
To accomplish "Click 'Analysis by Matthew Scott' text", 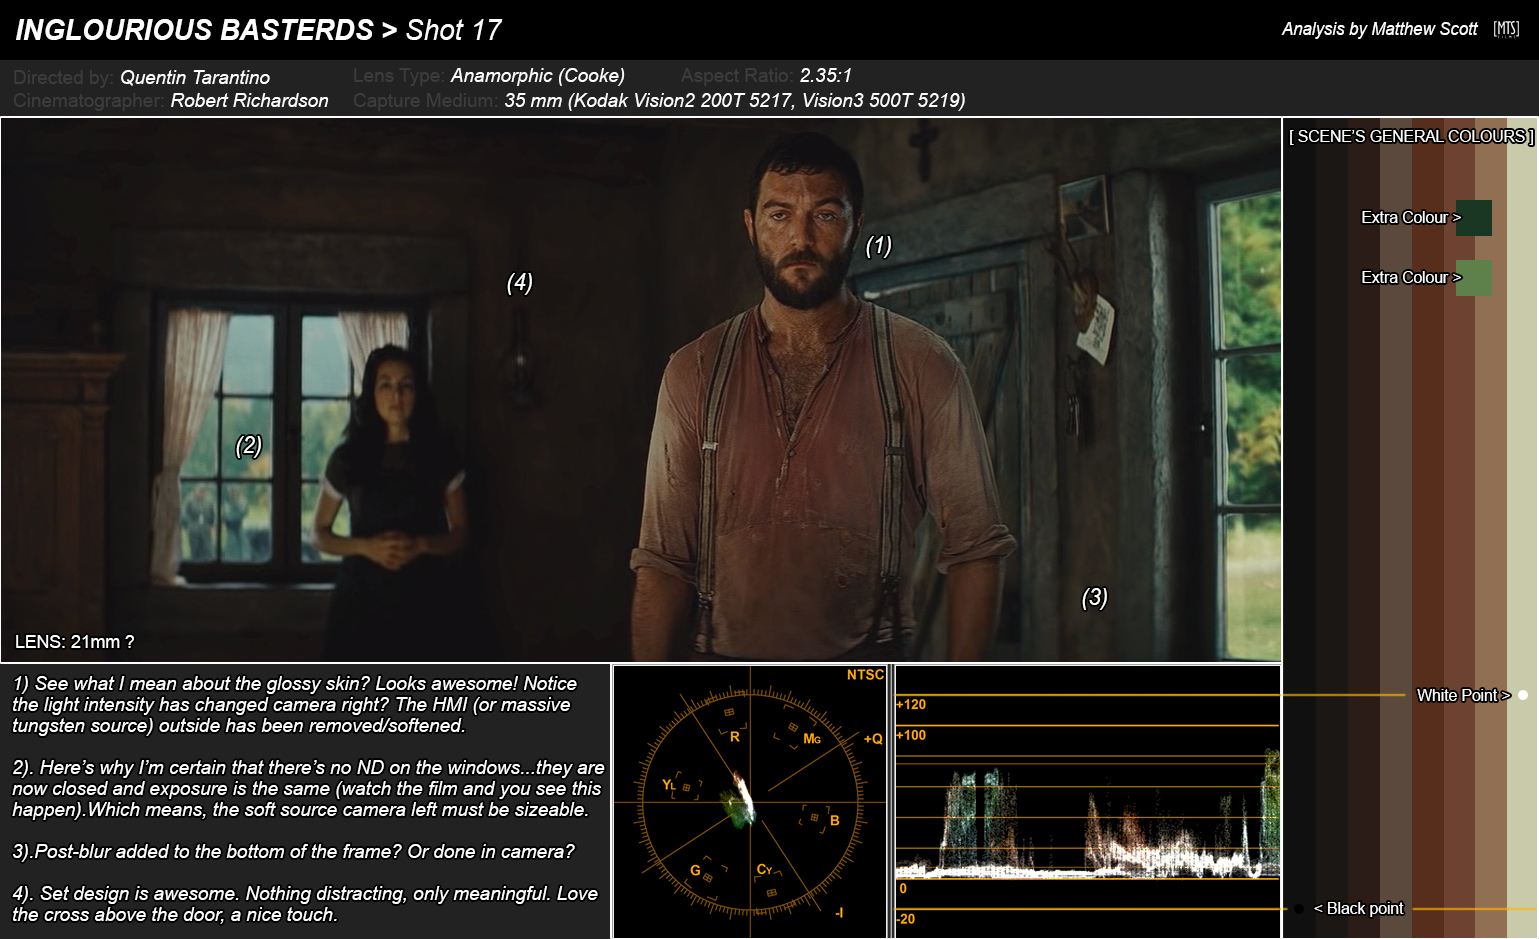I will [1379, 29].
